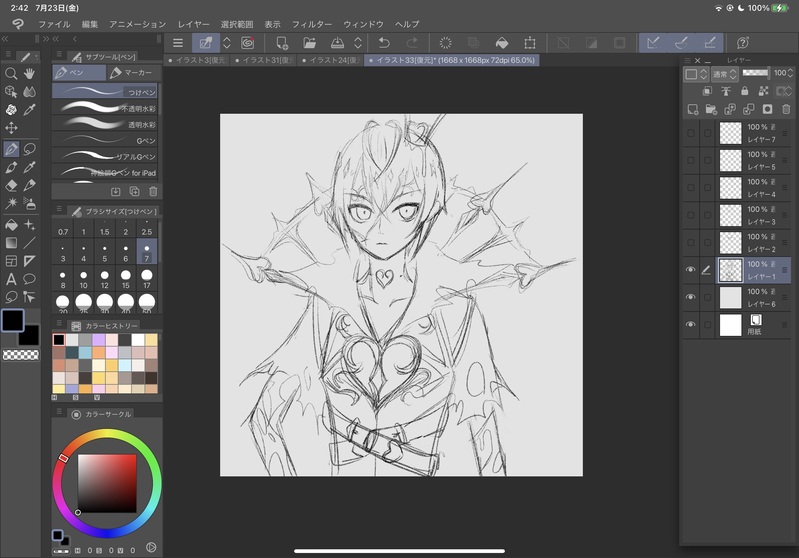
Task: Select the straight line figure tool
Action: [30, 243]
